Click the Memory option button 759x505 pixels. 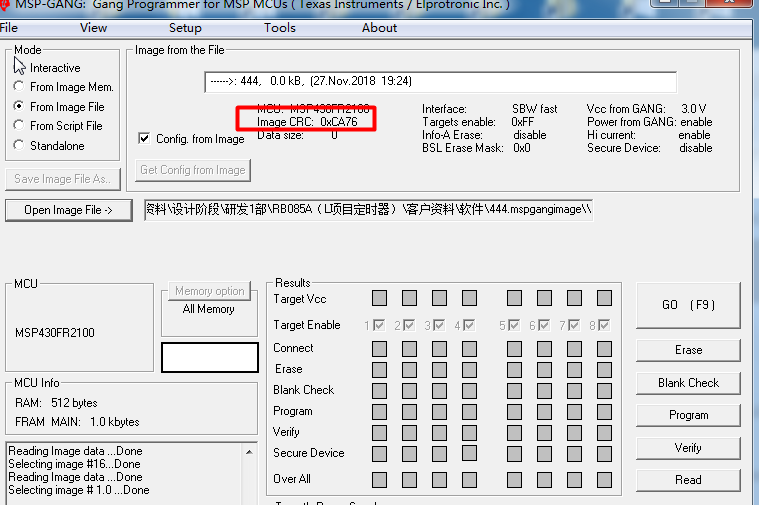210,291
